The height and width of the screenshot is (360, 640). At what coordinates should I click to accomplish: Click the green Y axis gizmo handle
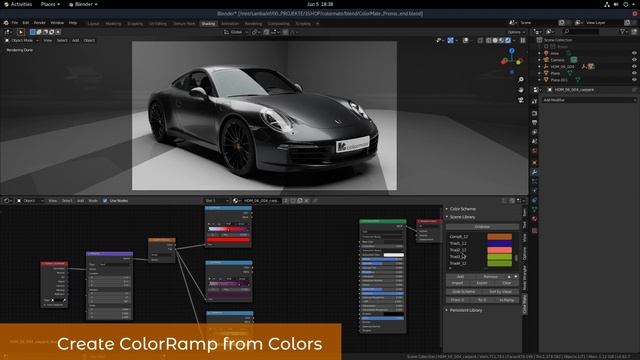point(519,61)
